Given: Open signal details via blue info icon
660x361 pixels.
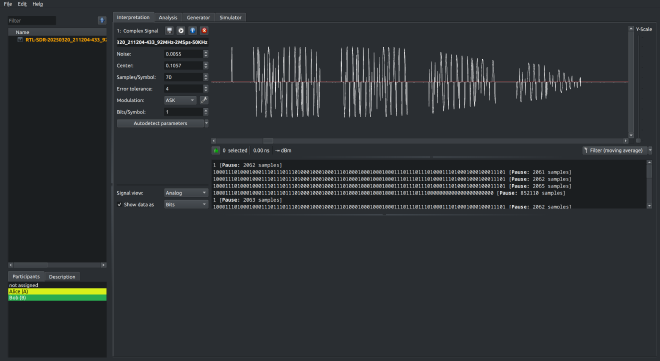Looking at the screenshot, I should click(x=192, y=31).
